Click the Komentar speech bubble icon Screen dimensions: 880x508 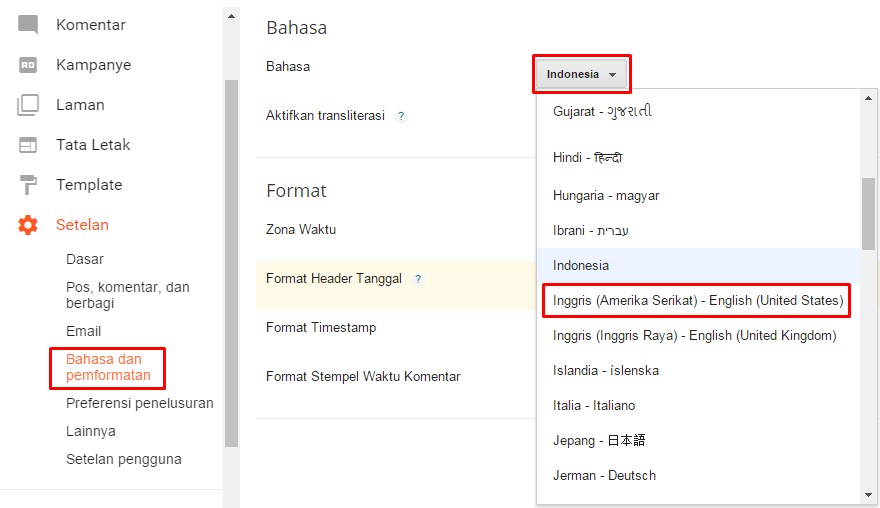pyautogui.click(x=28, y=25)
